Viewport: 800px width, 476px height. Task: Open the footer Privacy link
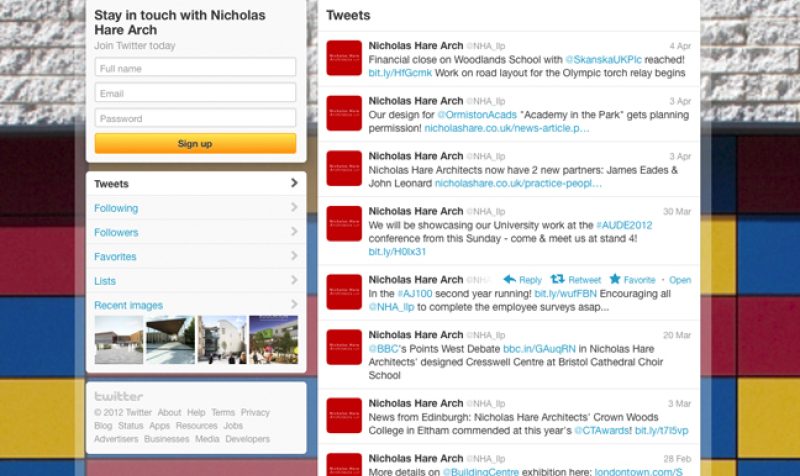coord(255,412)
